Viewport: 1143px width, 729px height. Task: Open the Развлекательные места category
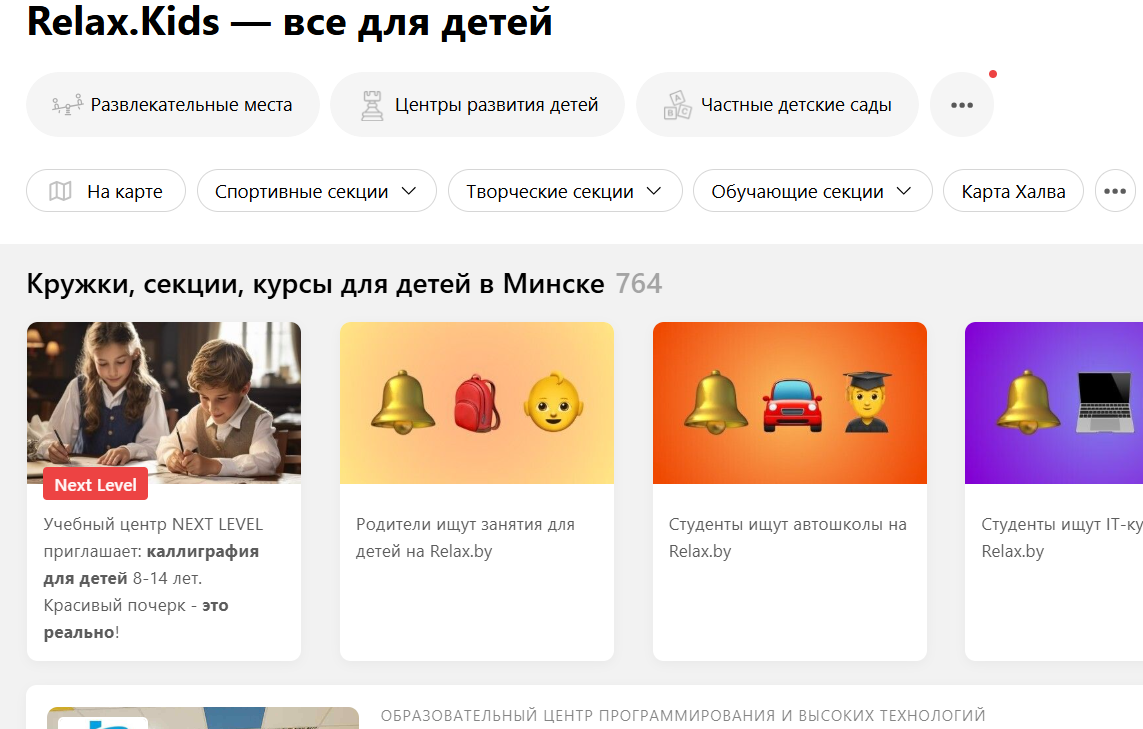pos(173,104)
